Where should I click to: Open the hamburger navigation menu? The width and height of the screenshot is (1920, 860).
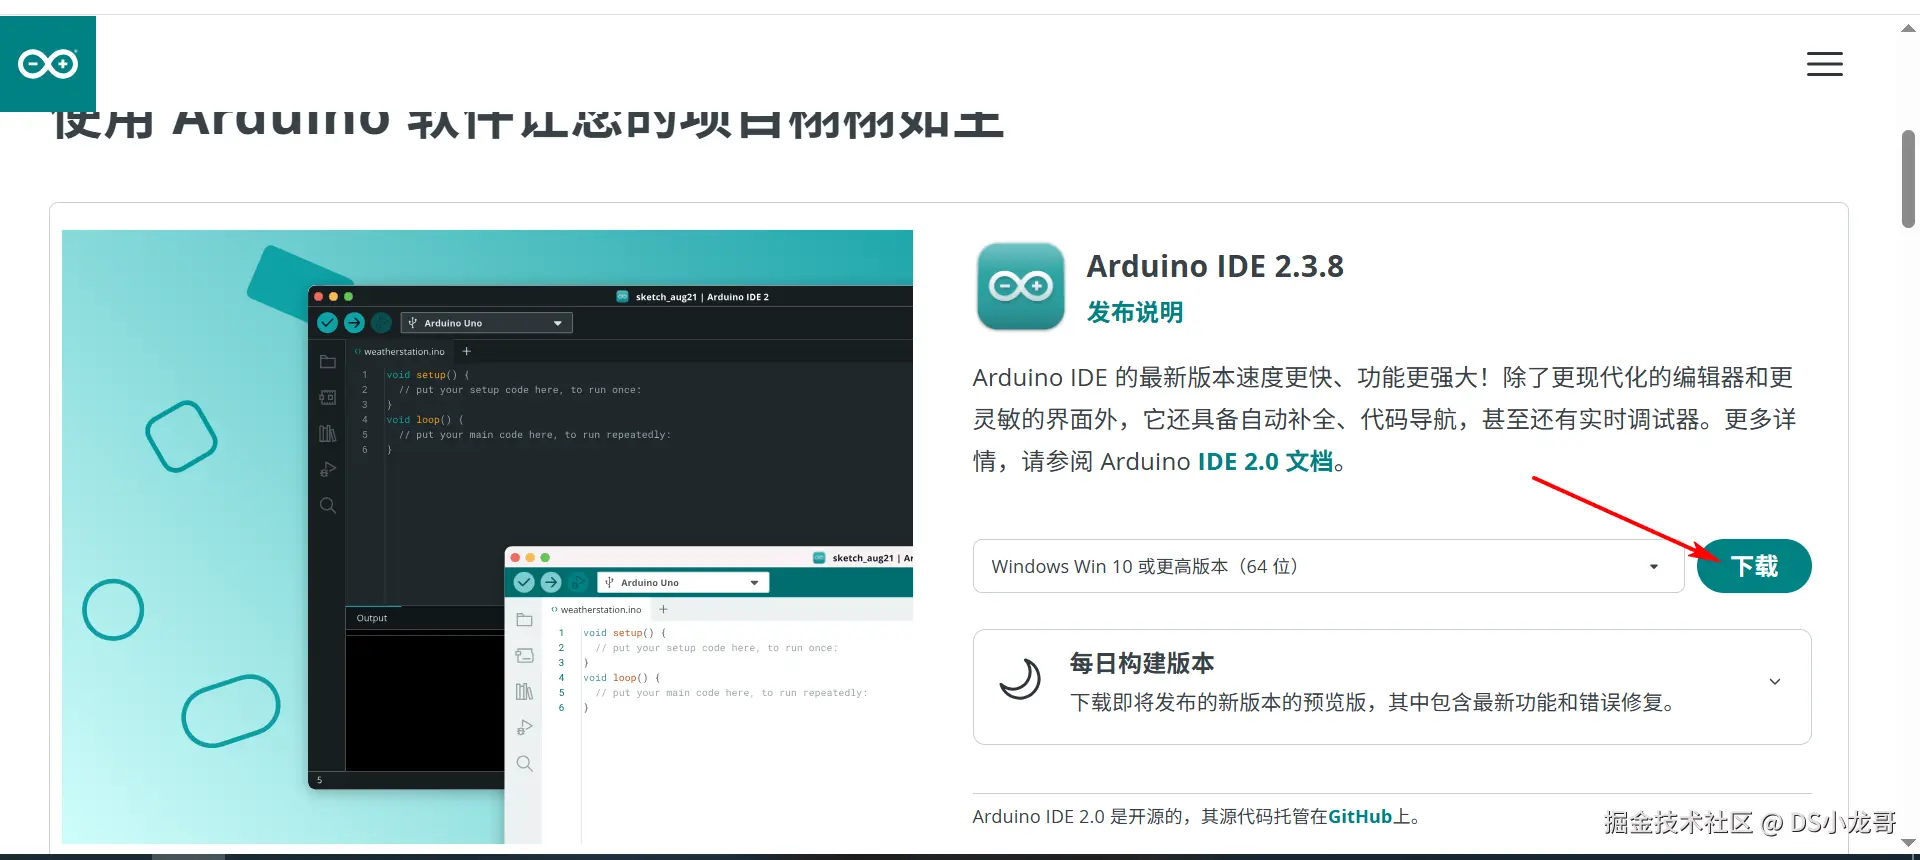point(1824,64)
